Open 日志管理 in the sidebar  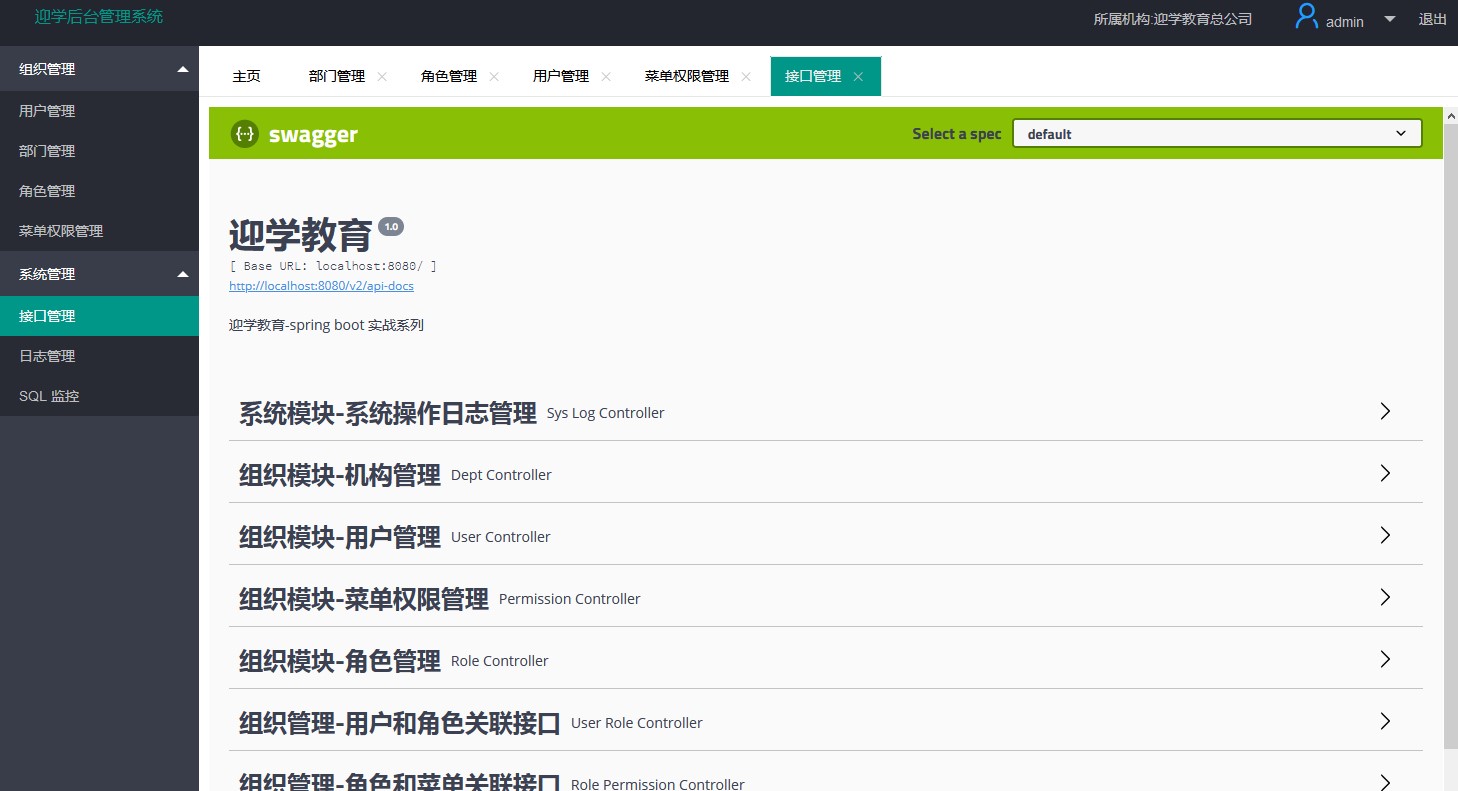[47, 356]
